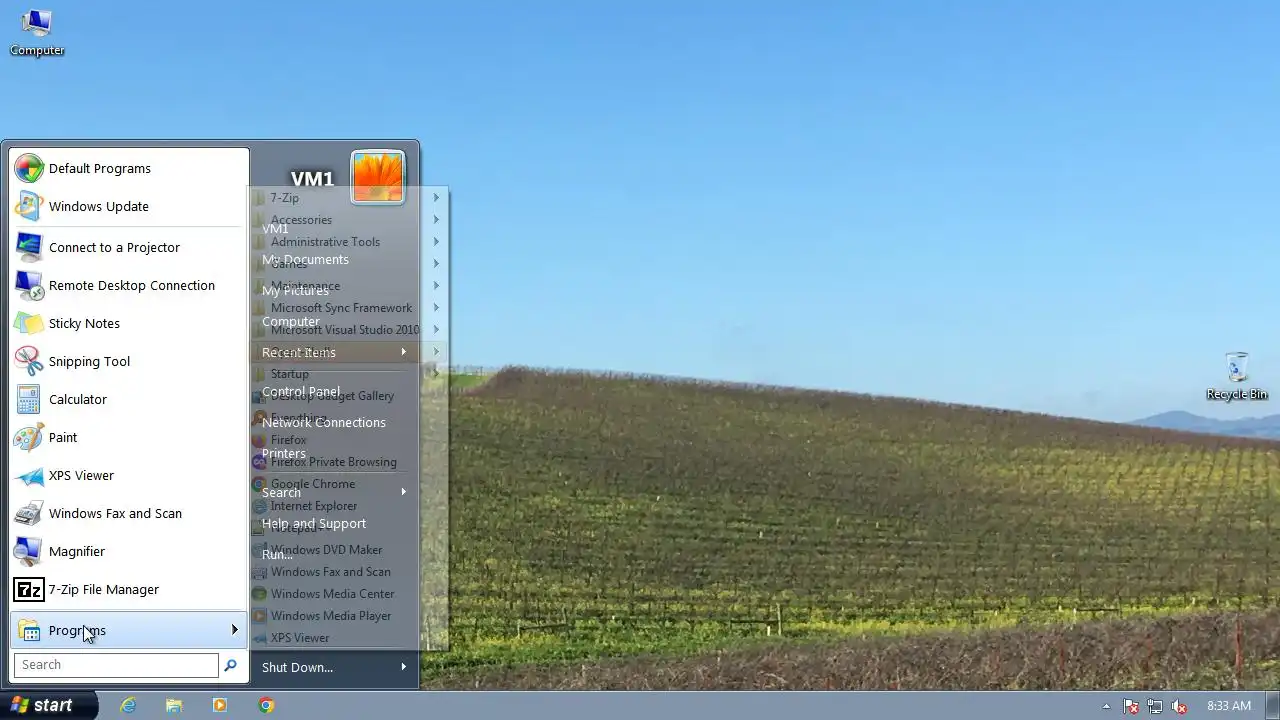Launch Windows Media Player from taskbar

click(220, 705)
